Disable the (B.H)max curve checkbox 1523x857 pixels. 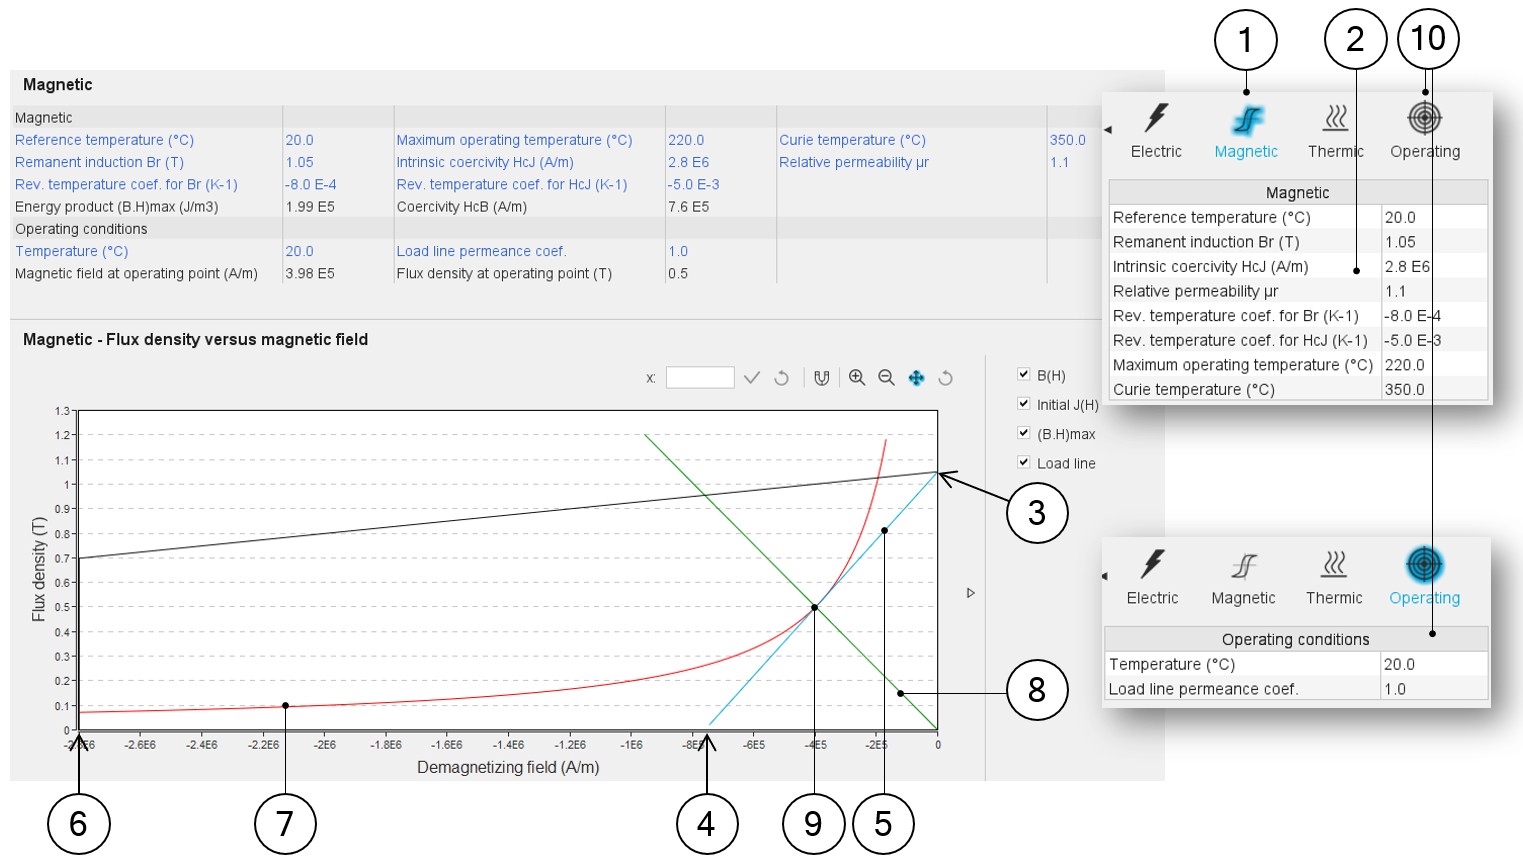[x=1024, y=433]
